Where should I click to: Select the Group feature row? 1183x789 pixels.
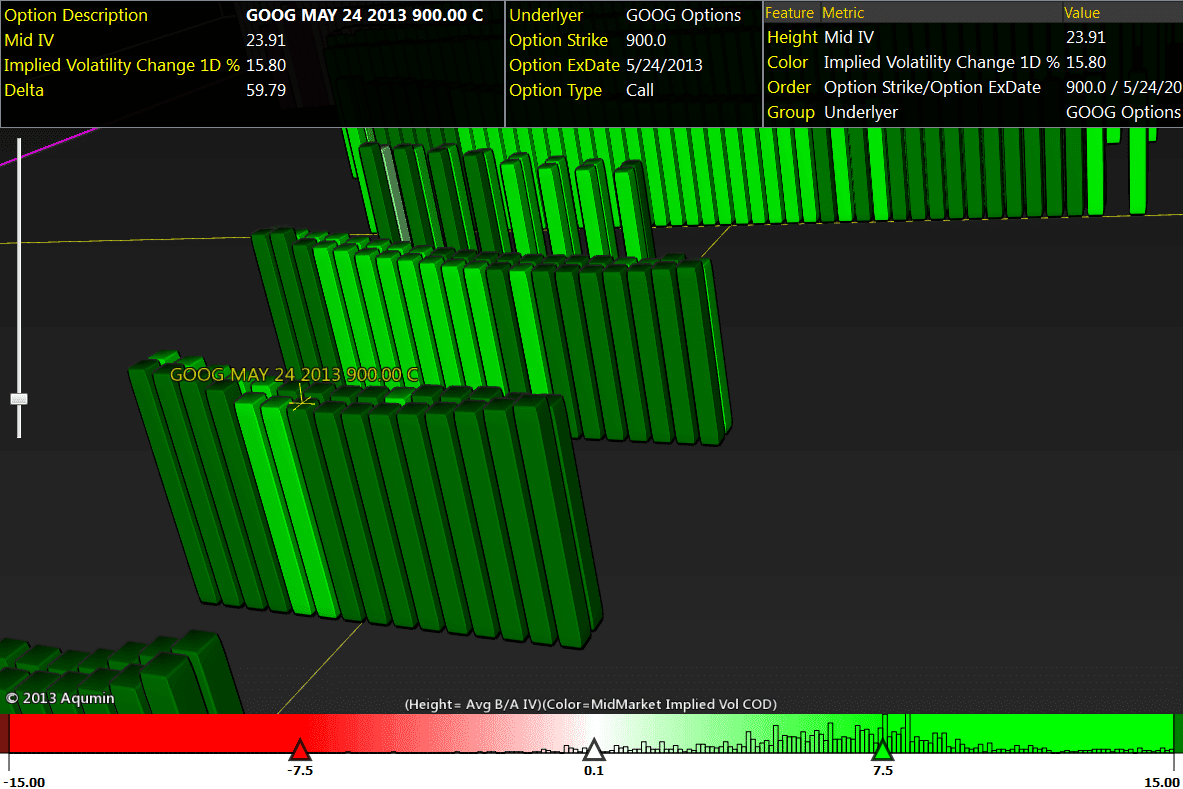(790, 112)
